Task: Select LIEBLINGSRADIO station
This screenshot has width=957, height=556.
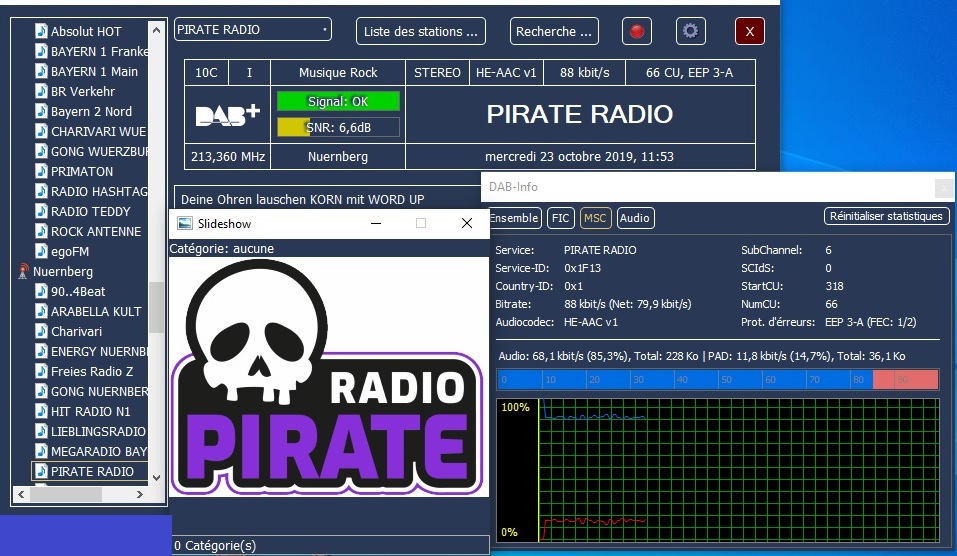Action: [98, 431]
